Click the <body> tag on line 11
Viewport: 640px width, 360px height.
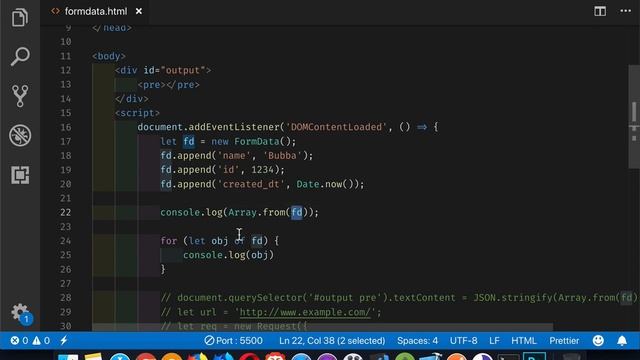pos(109,56)
